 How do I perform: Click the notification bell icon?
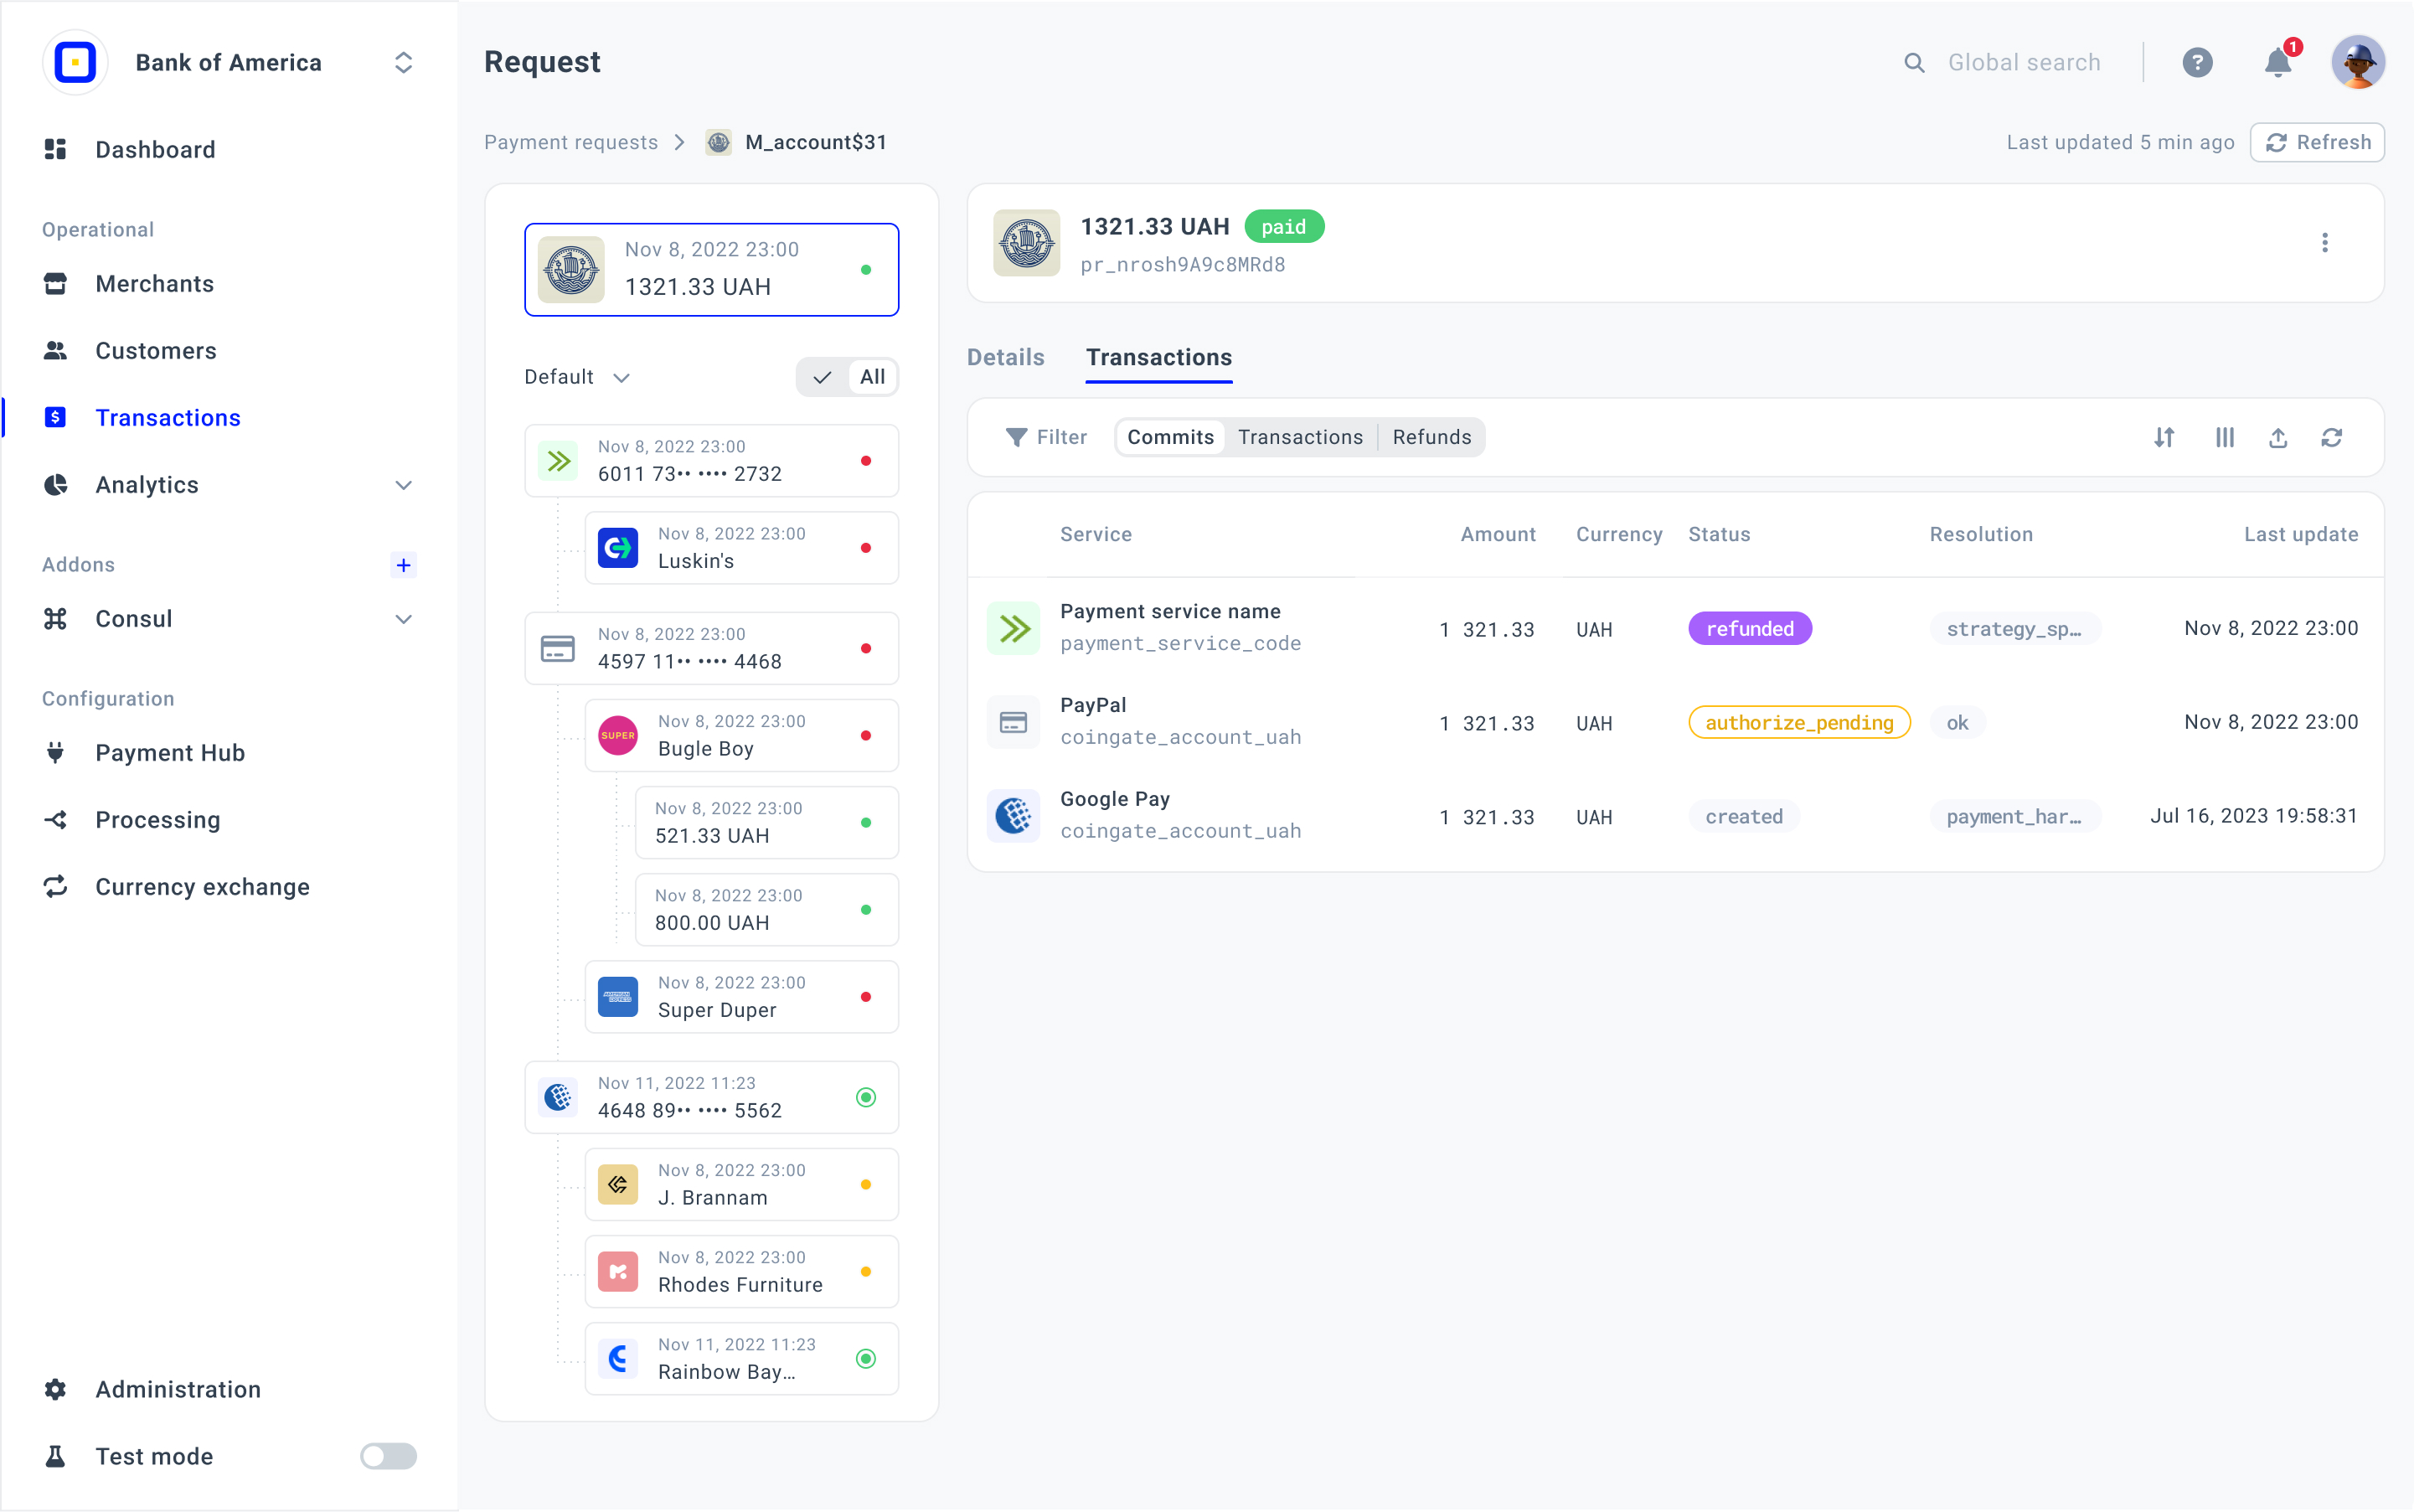2277,63
